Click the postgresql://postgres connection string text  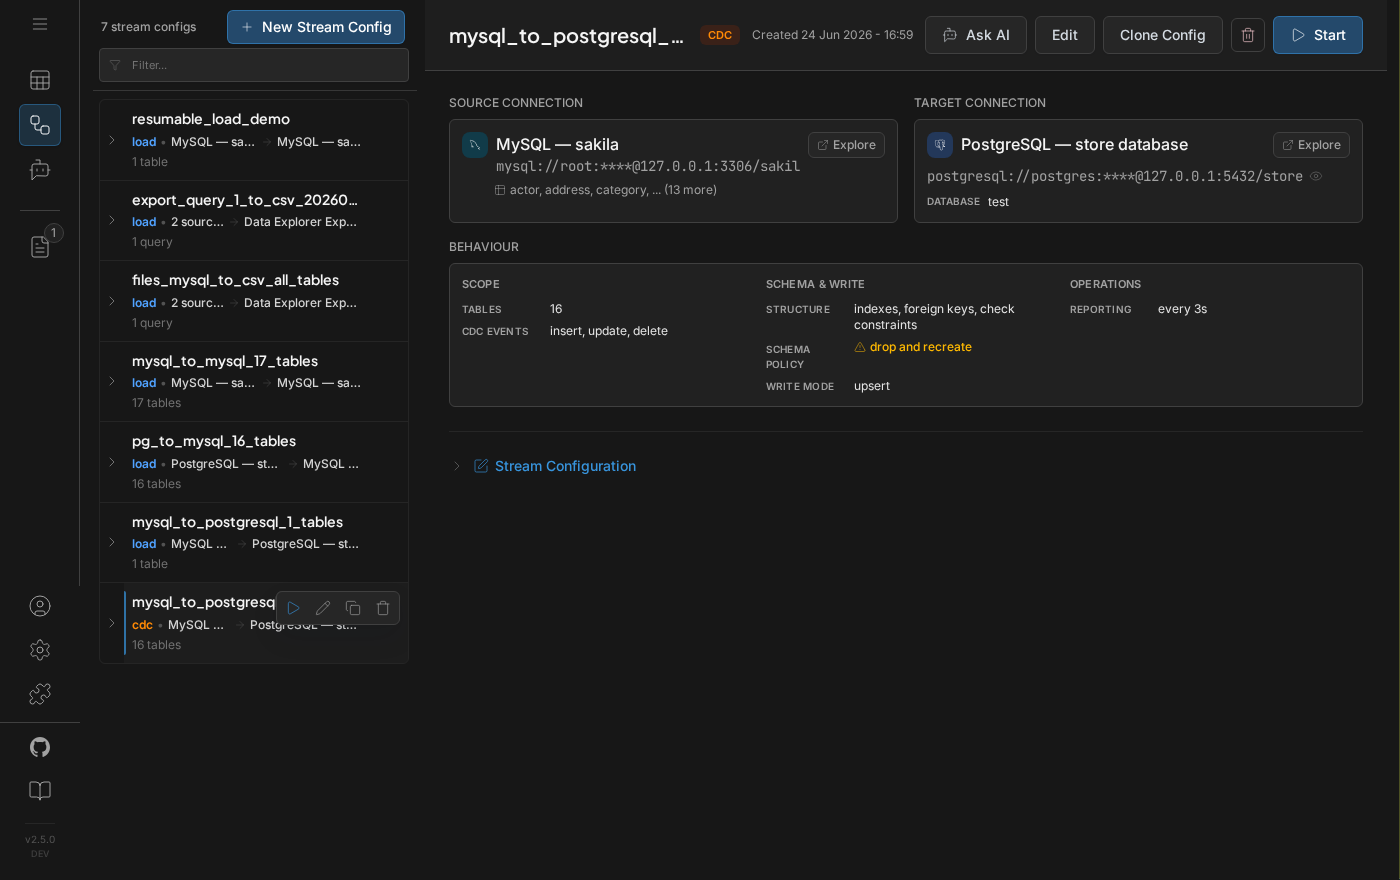point(1115,176)
